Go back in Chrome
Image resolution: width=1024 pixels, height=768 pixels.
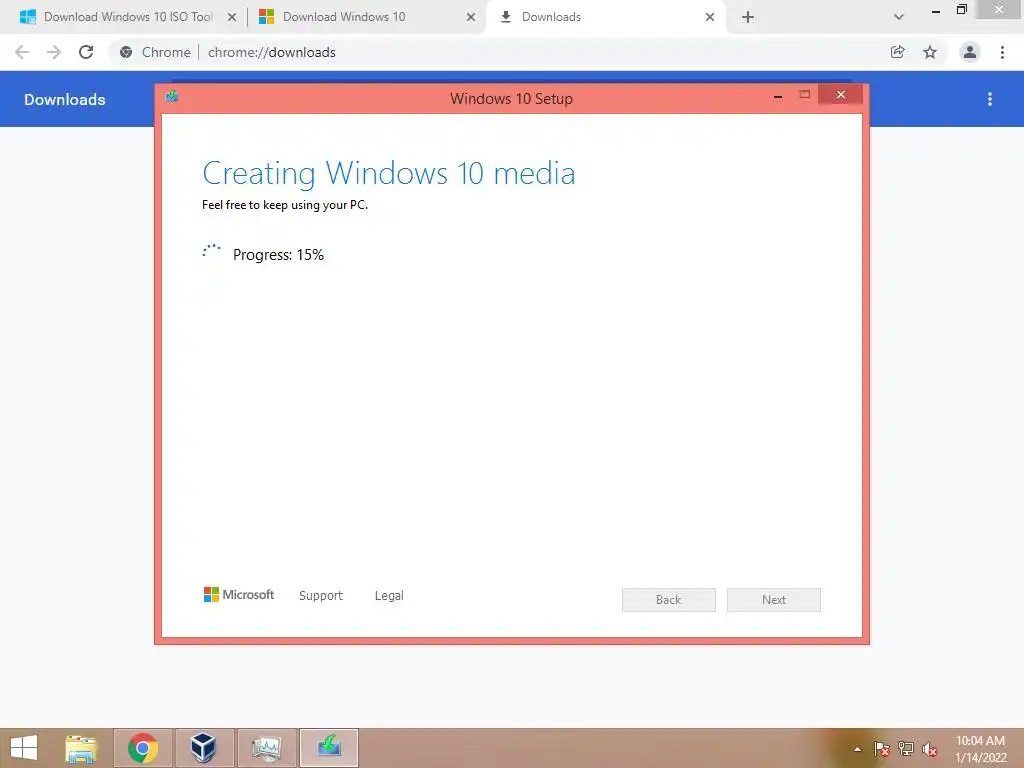click(22, 52)
